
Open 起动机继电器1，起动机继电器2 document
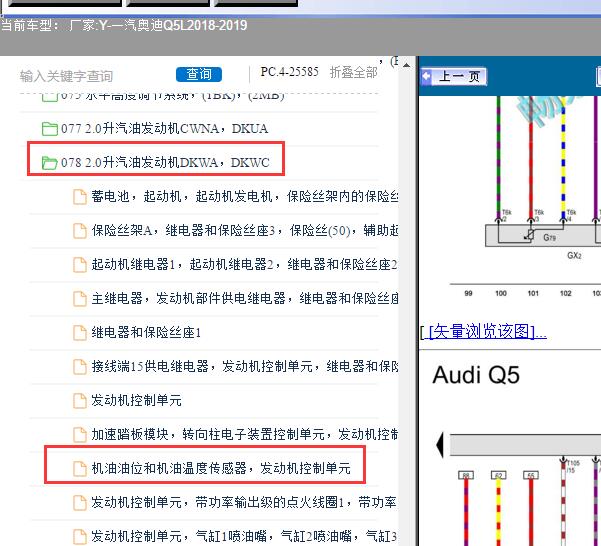coord(245,264)
